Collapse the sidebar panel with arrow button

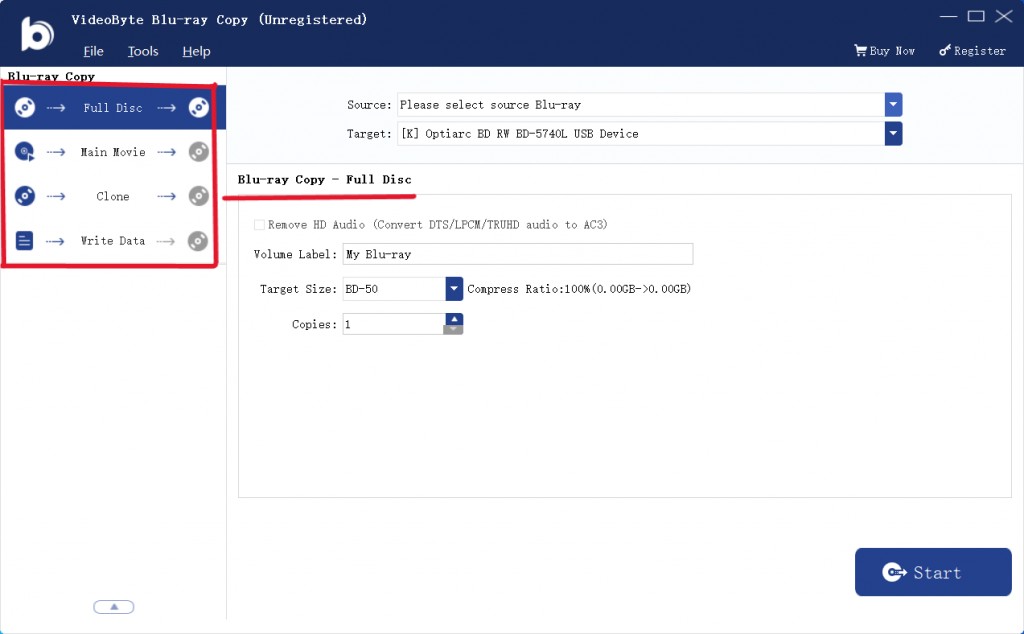coord(114,607)
